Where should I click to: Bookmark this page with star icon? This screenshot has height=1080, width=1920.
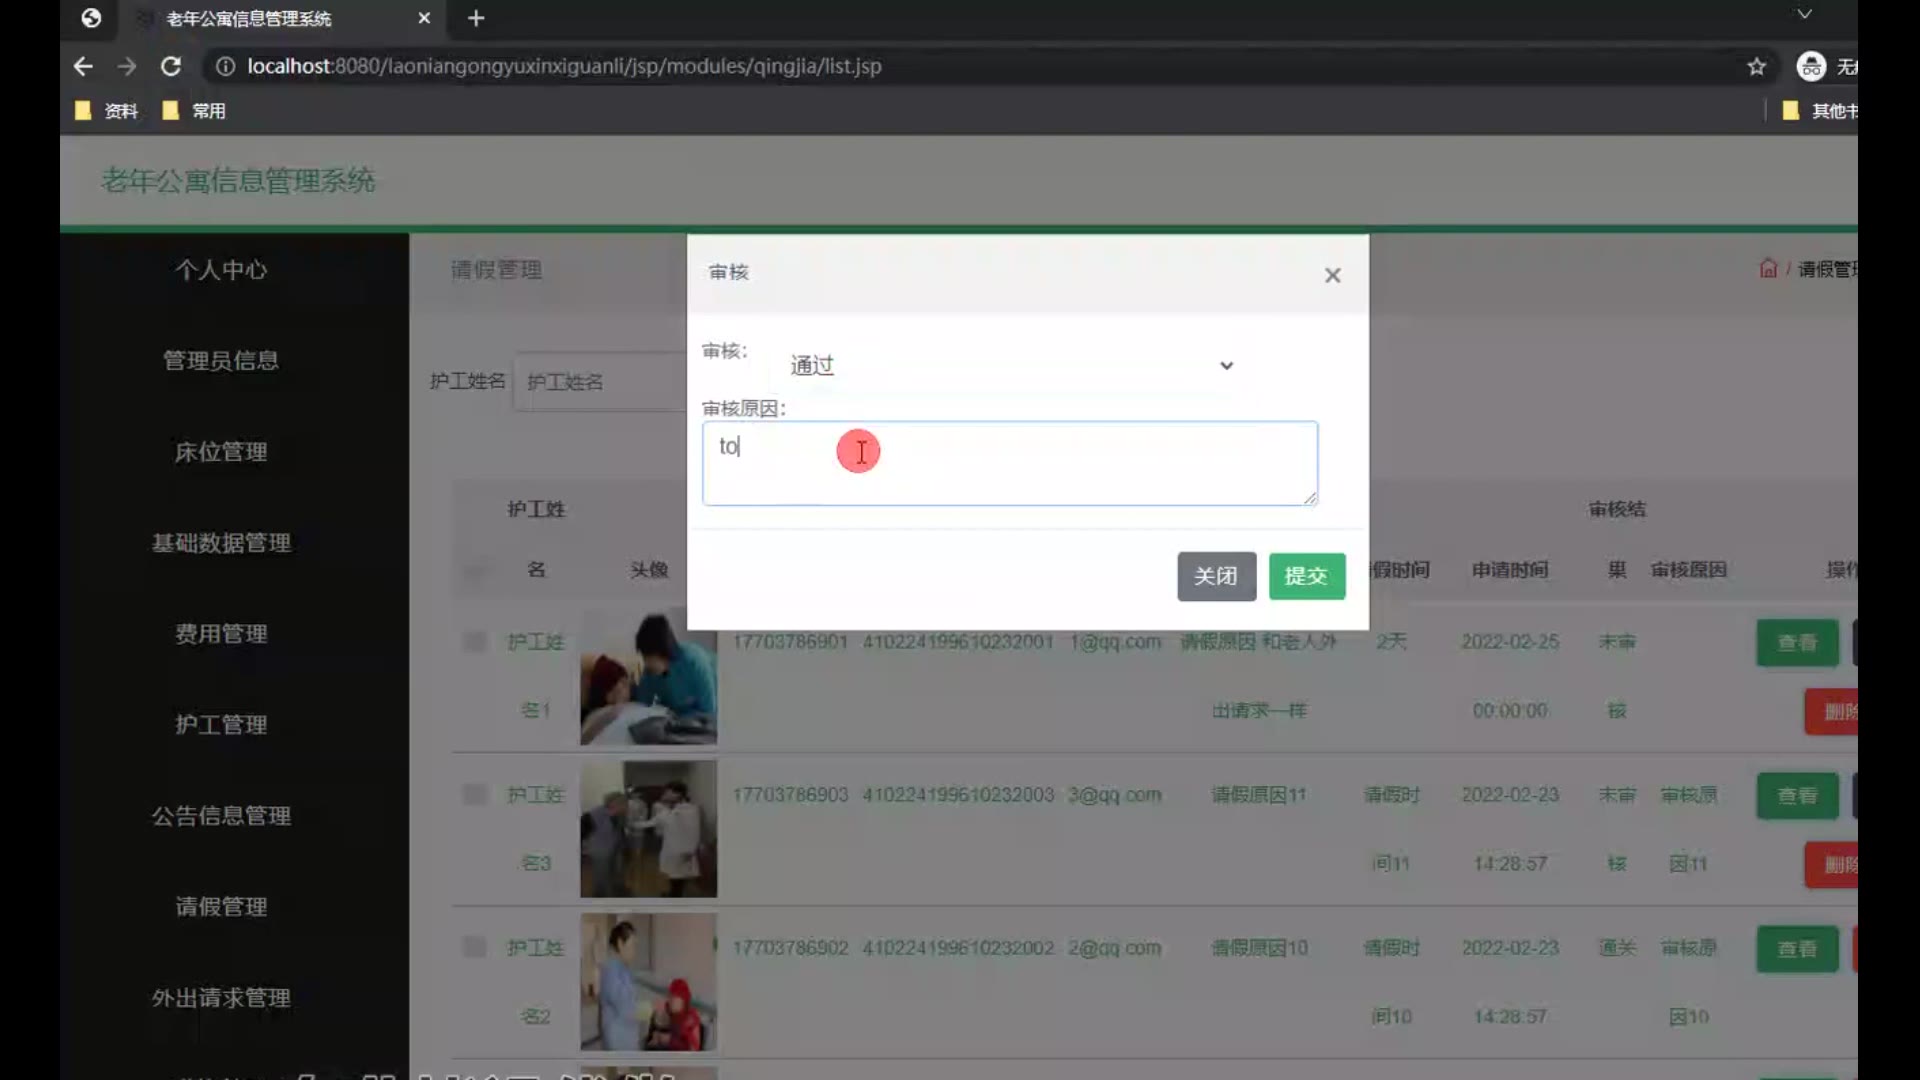click(x=1756, y=66)
